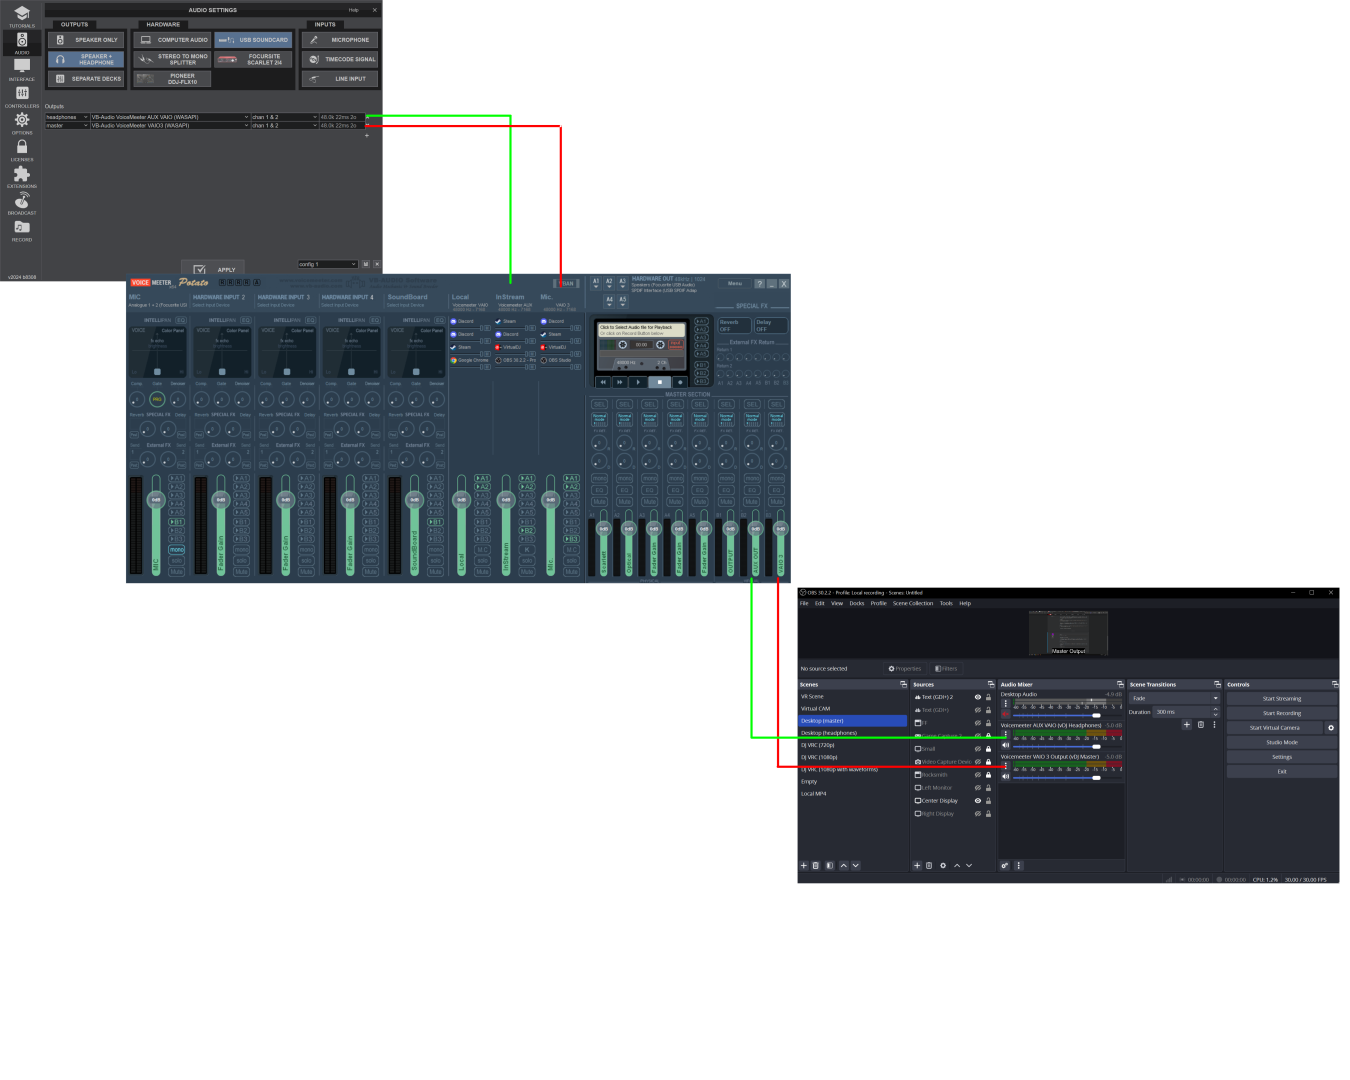Open config 1 dropdown in VirtualDJ
Screen dimensions: 1350x1080
point(327,264)
